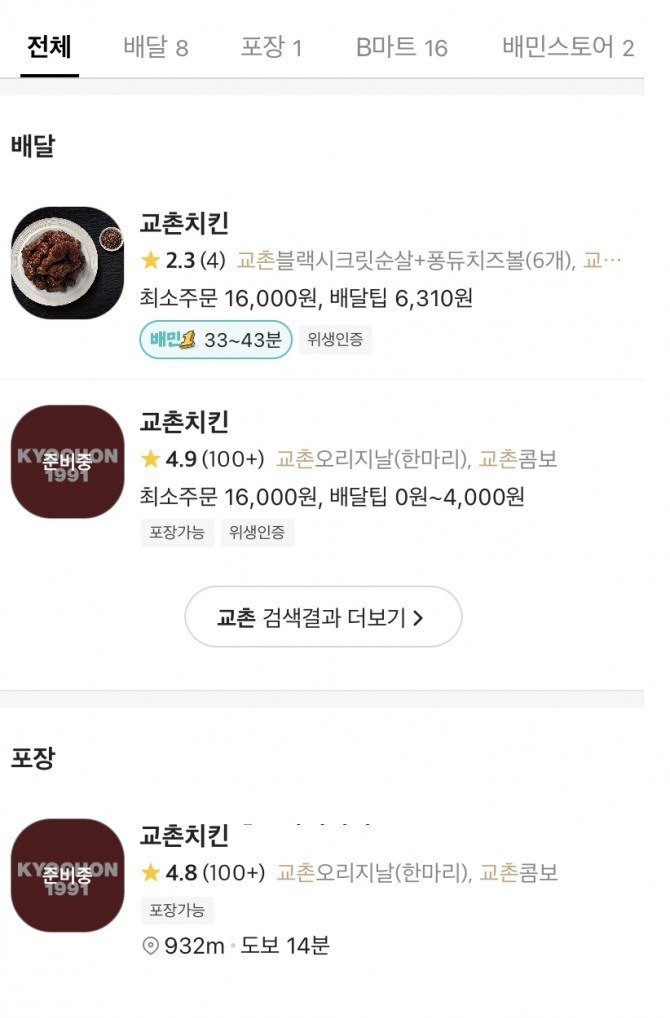Switch to the 전체 tab
The width and height of the screenshot is (670, 1018).
coord(49,47)
